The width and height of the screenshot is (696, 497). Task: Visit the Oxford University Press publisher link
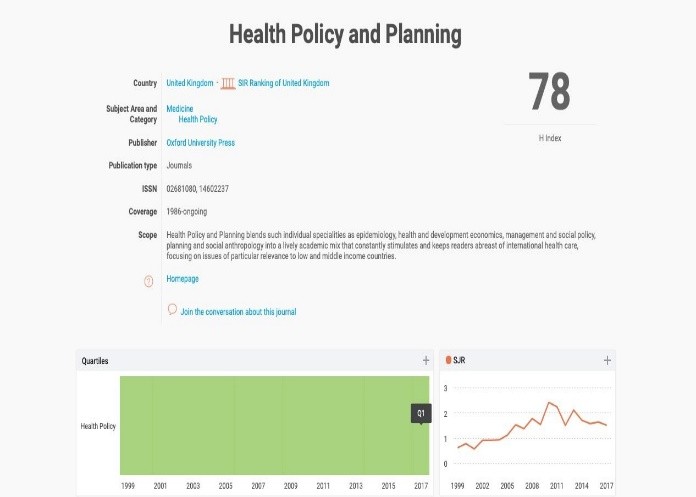coord(200,143)
